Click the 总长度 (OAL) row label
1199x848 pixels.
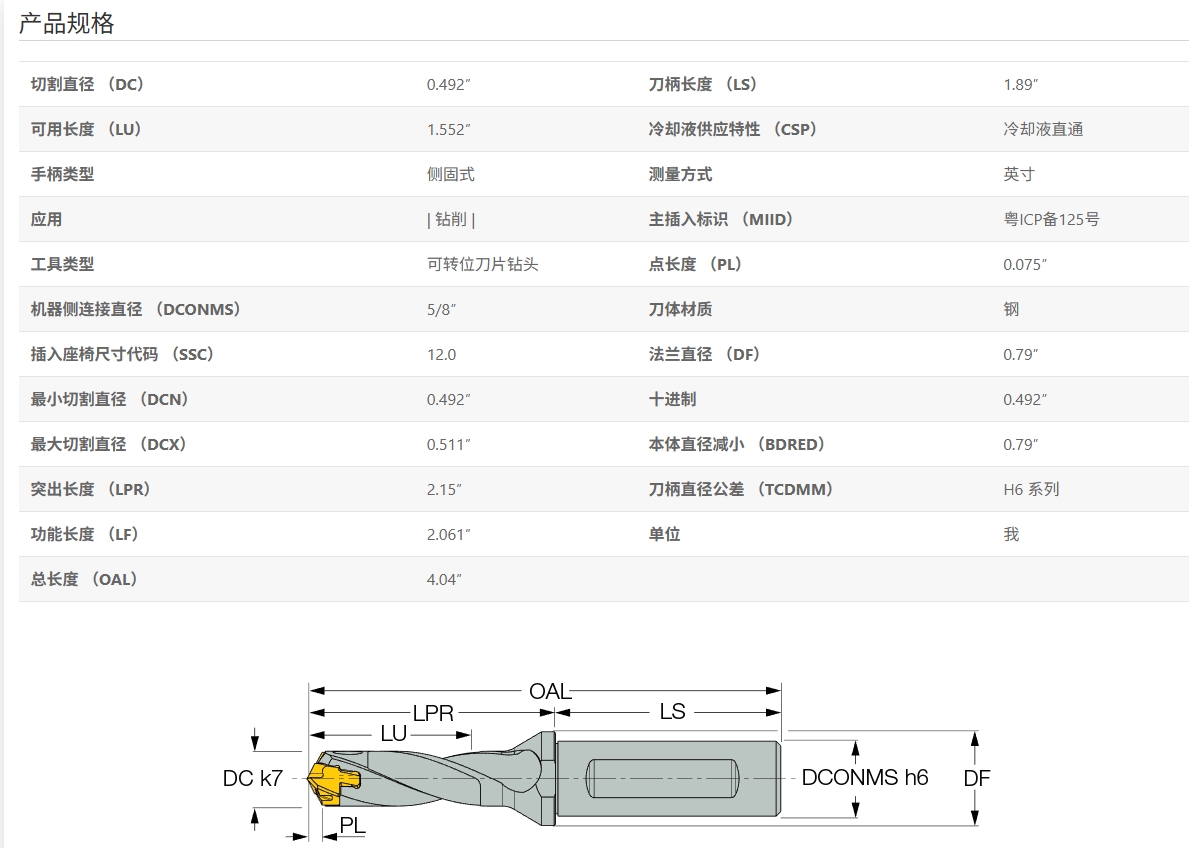(84, 580)
